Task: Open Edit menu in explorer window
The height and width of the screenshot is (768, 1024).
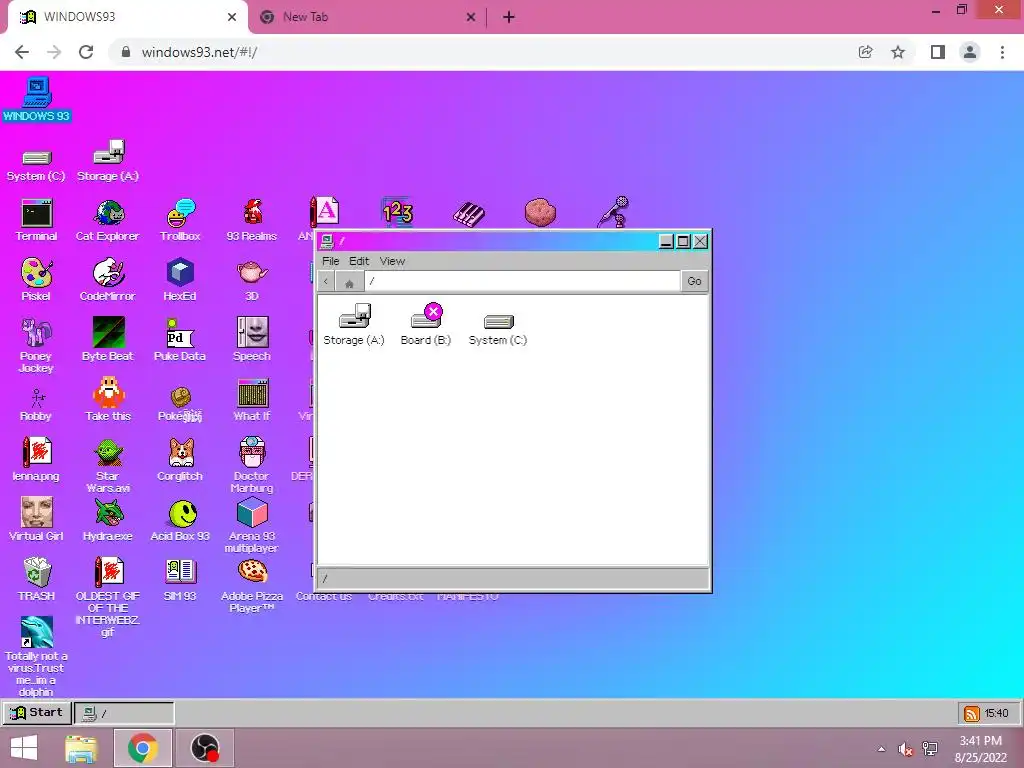Action: click(x=359, y=261)
